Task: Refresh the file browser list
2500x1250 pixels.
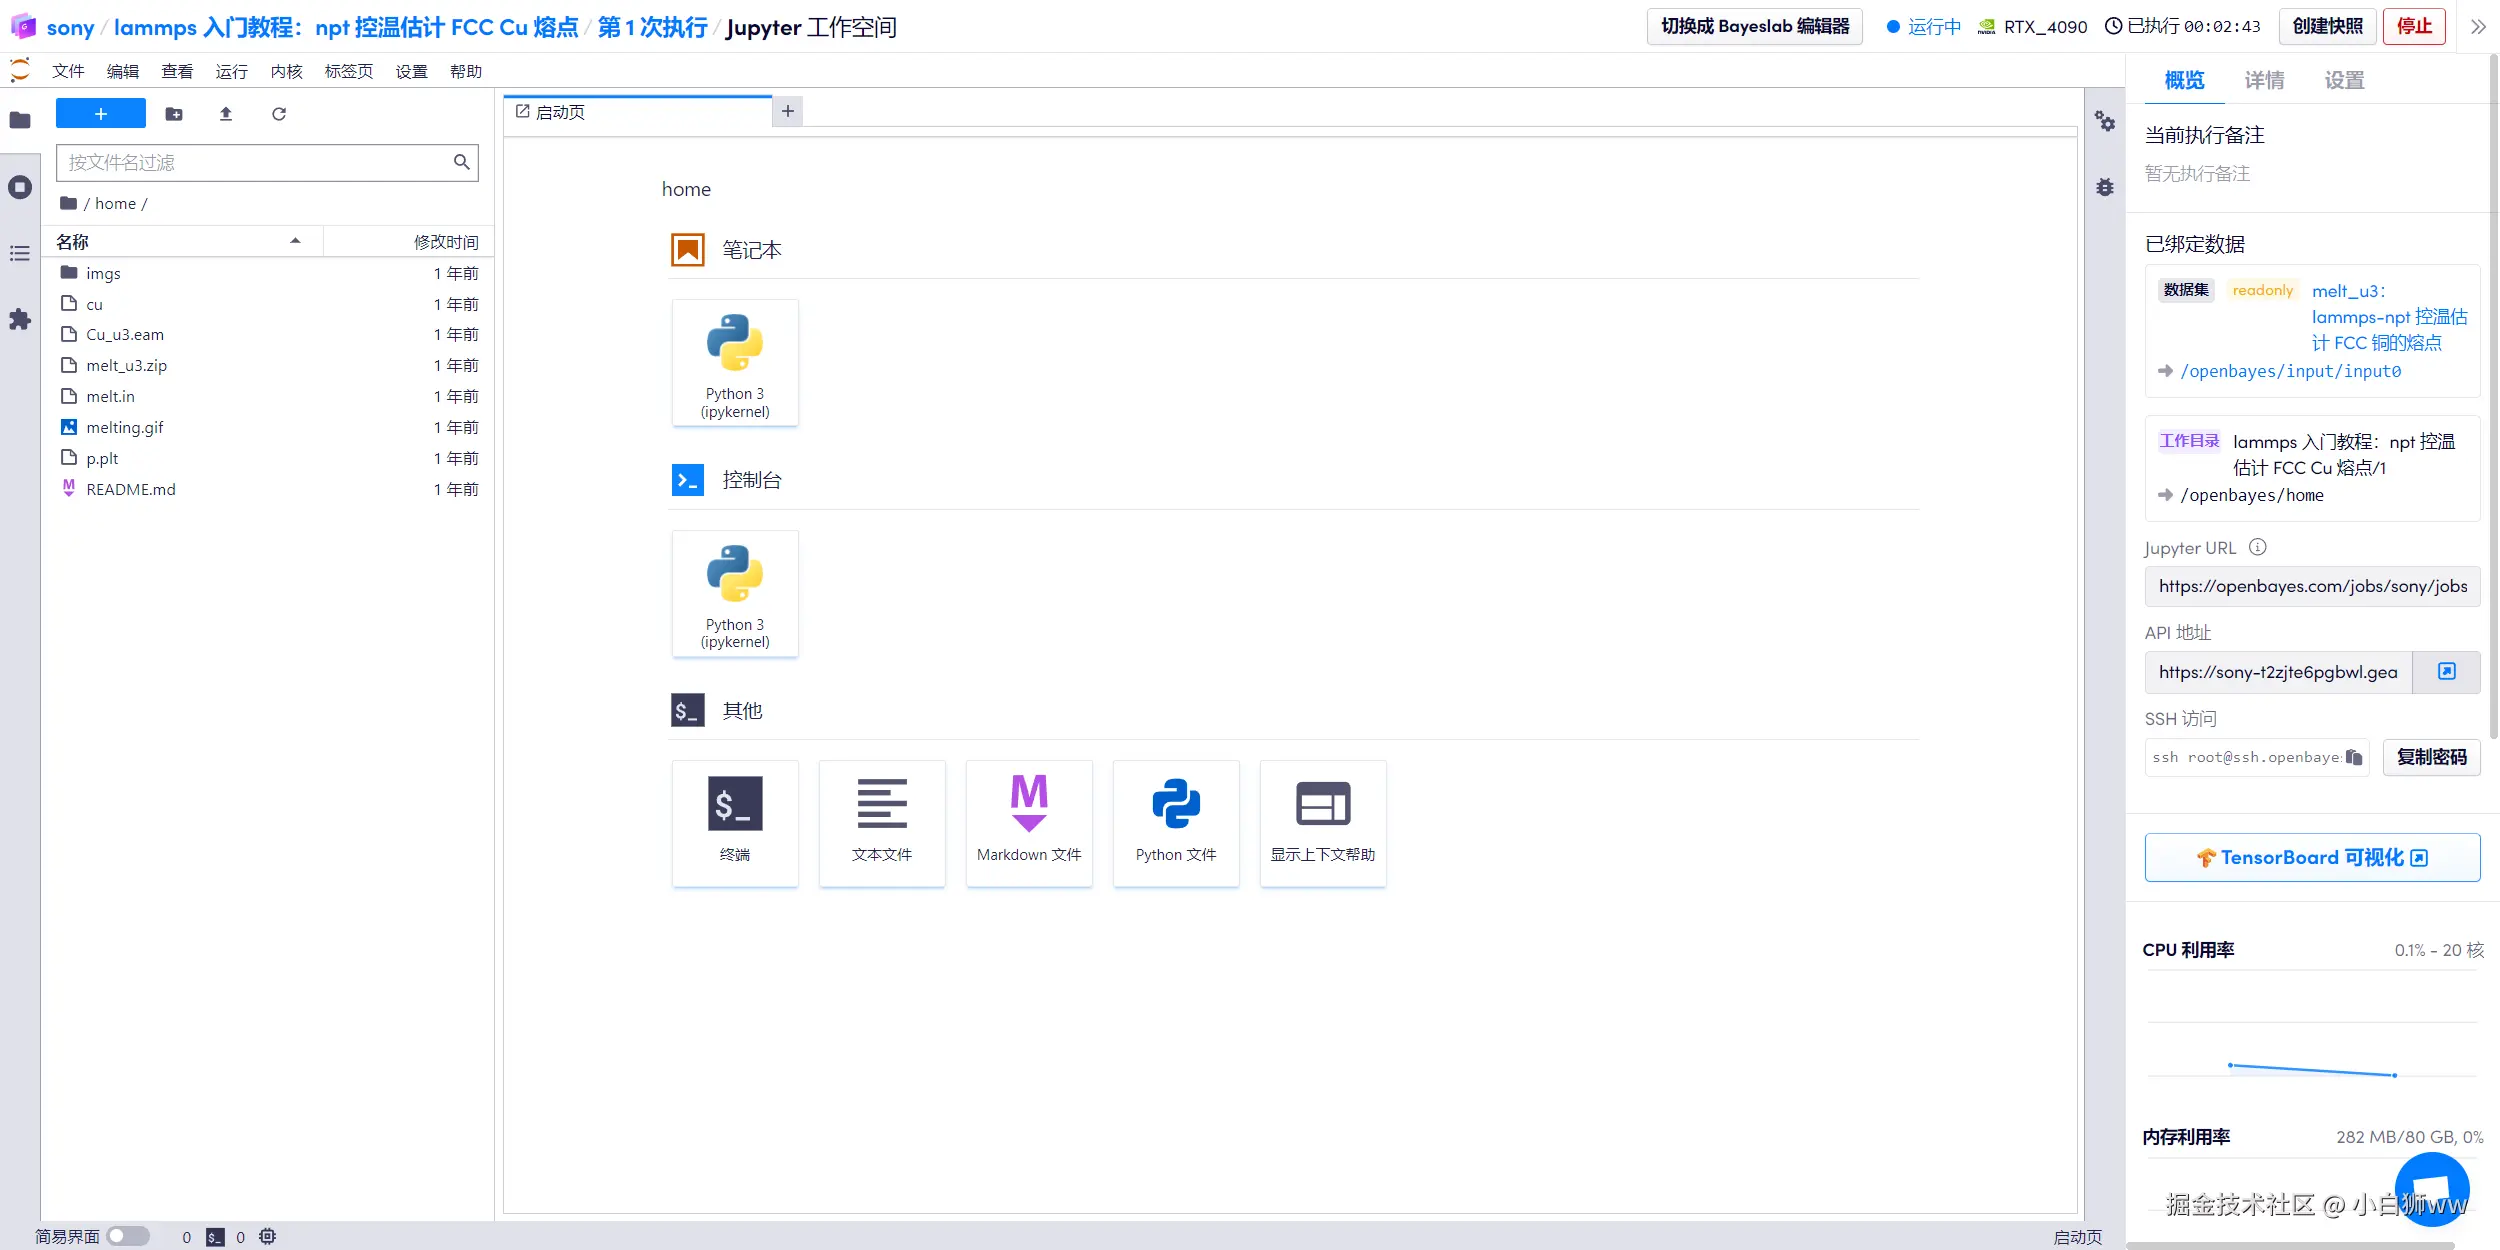Action: click(279, 114)
